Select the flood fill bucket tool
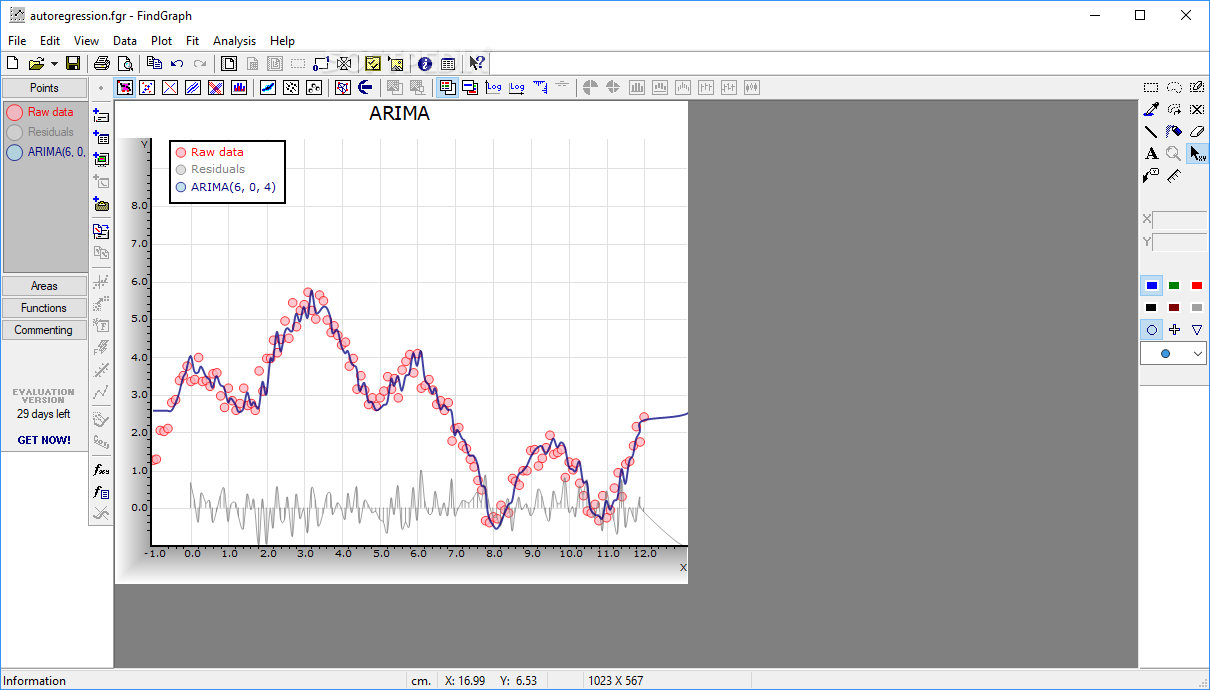1210x690 pixels. click(x=1174, y=131)
